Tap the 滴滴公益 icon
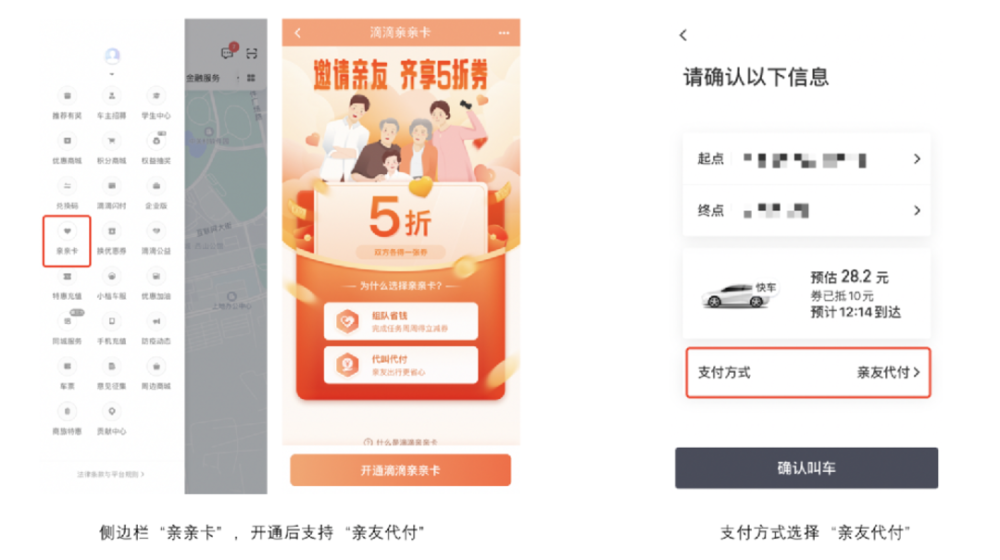This screenshot has width=1000, height=560. [156, 239]
